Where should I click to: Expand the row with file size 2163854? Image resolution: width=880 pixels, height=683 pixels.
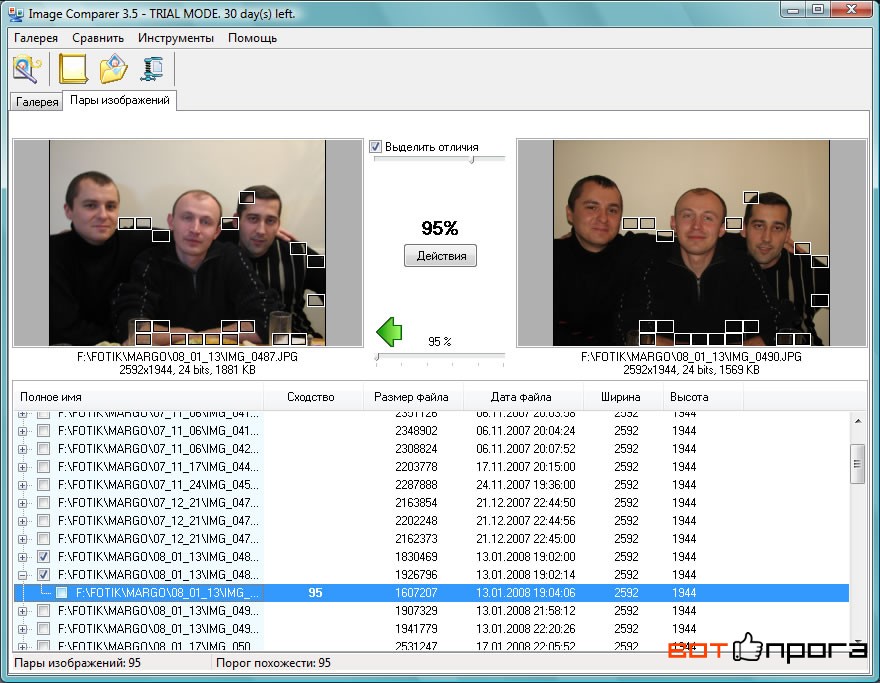(22, 503)
